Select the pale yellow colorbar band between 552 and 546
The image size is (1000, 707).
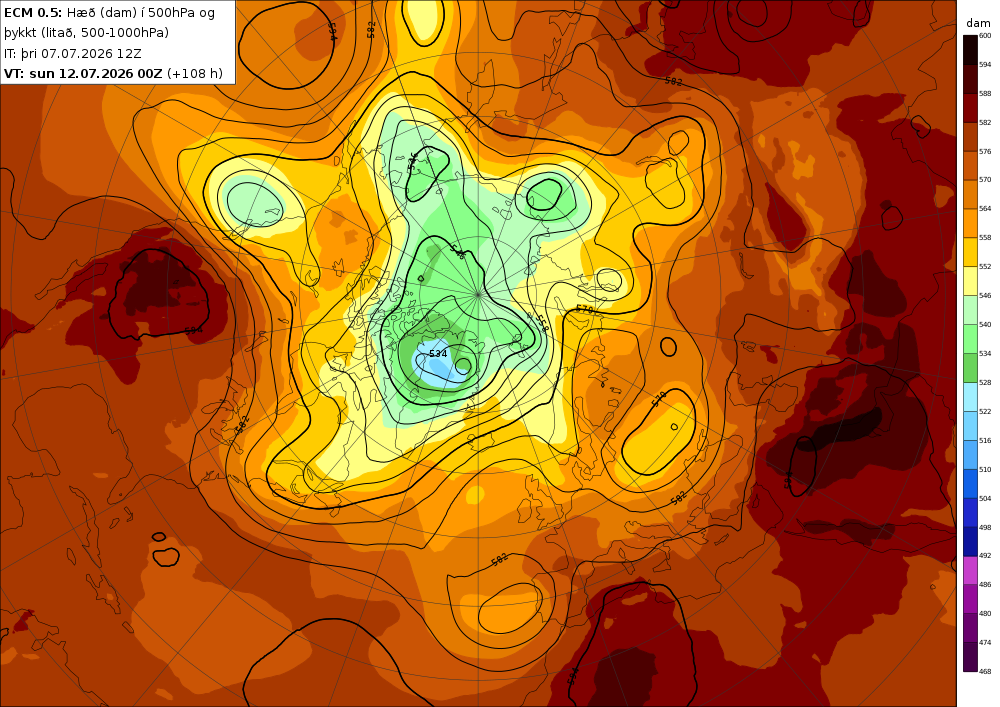click(x=970, y=281)
